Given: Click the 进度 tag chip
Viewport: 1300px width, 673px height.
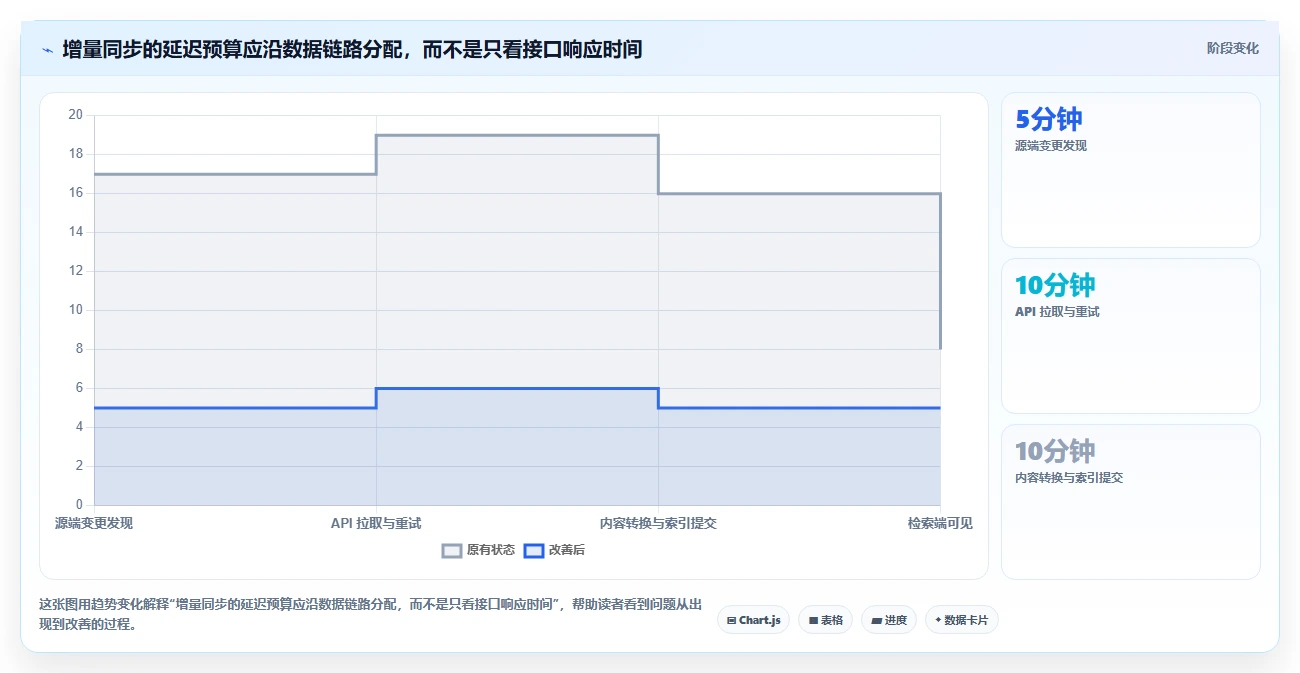Looking at the screenshot, I should pyautogui.click(x=888, y=620).
